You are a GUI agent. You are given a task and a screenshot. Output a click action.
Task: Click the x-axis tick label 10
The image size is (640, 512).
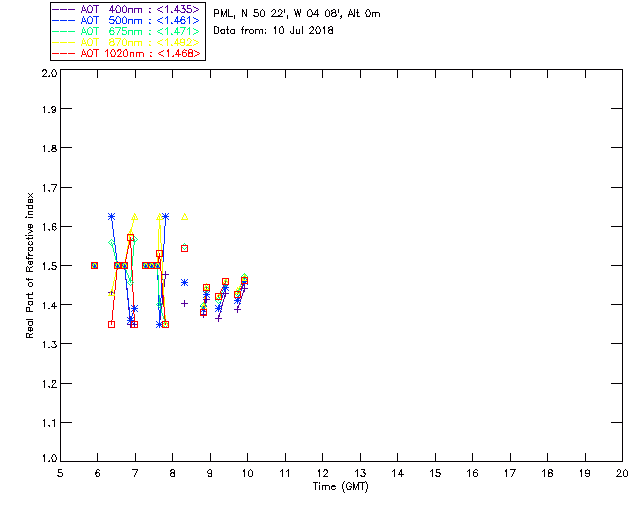pos(247,473)
